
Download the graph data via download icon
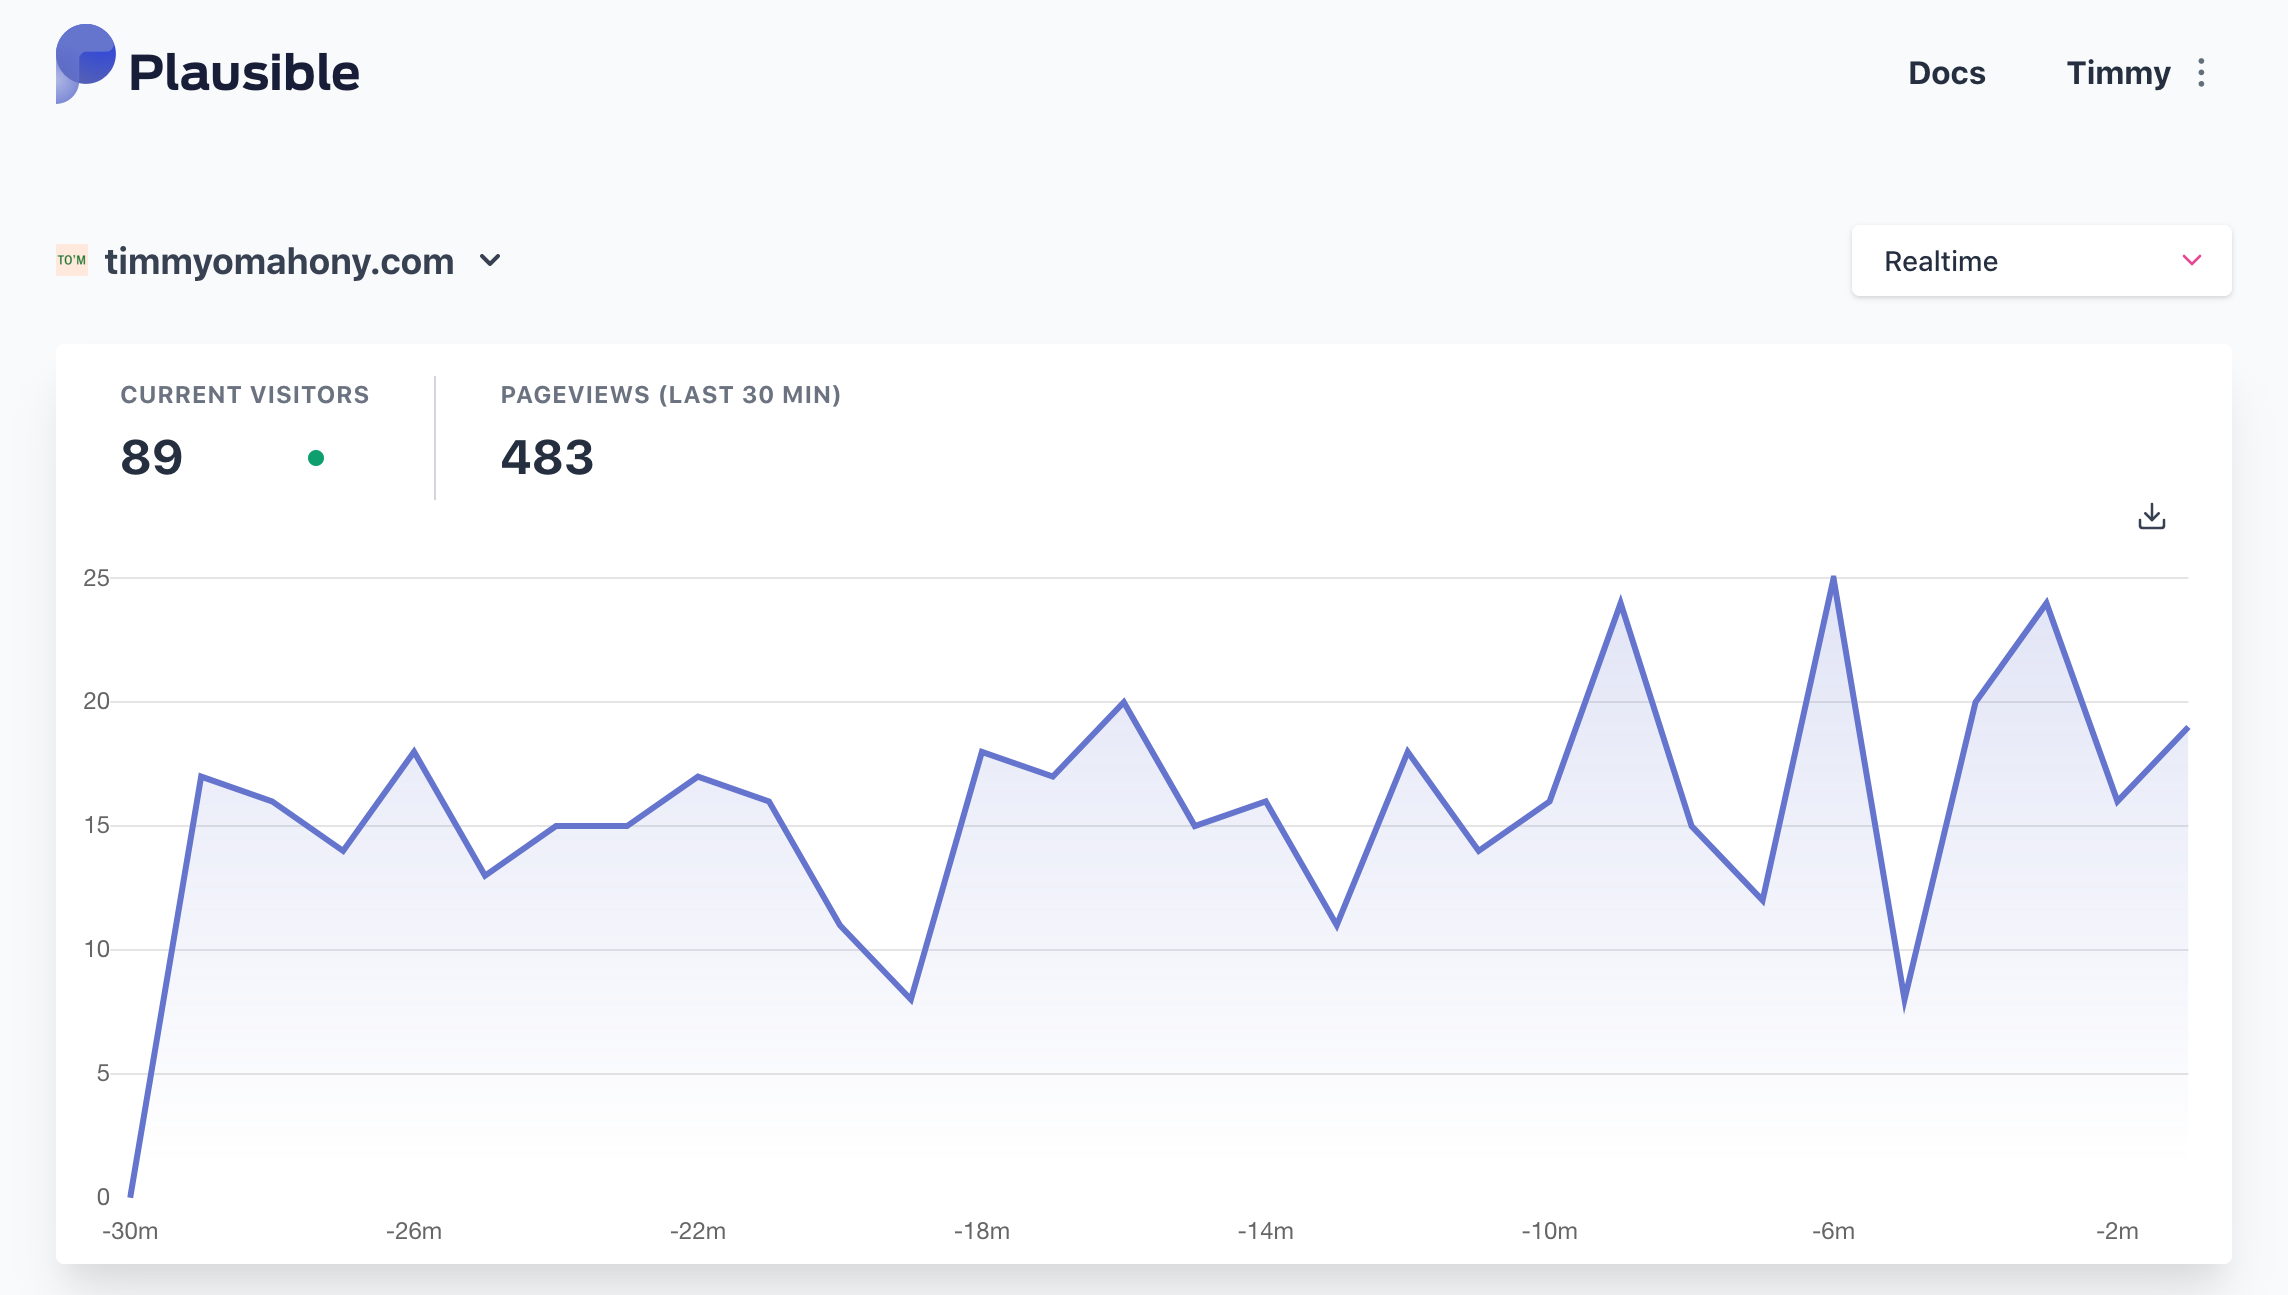(x=2151, y=516)
